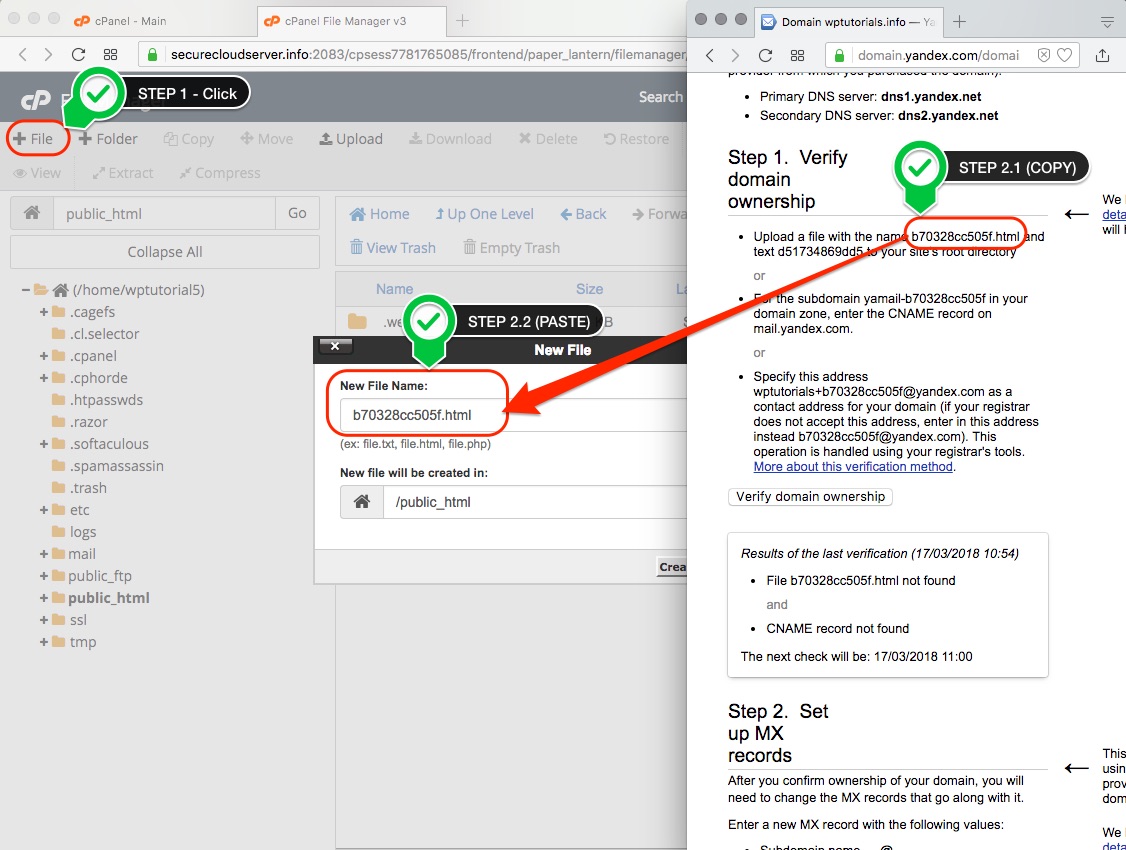Screen dimensions: 1126x850
Task: Click the Restore toolbar item
Action: coord(636,139)
